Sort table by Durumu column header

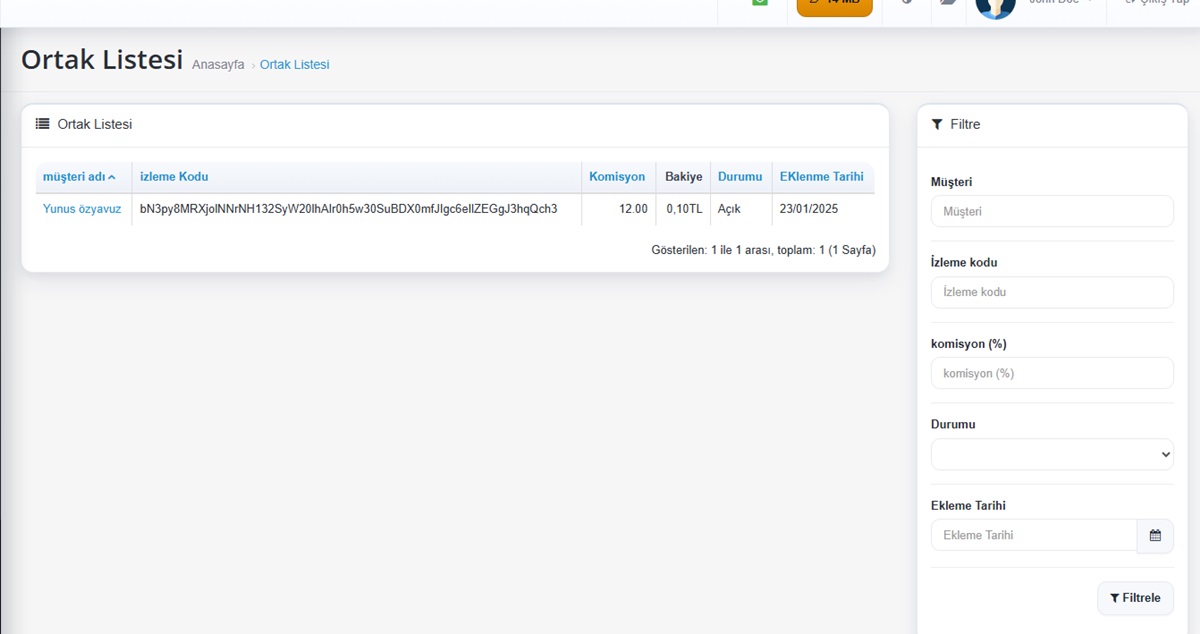(740, 177)
